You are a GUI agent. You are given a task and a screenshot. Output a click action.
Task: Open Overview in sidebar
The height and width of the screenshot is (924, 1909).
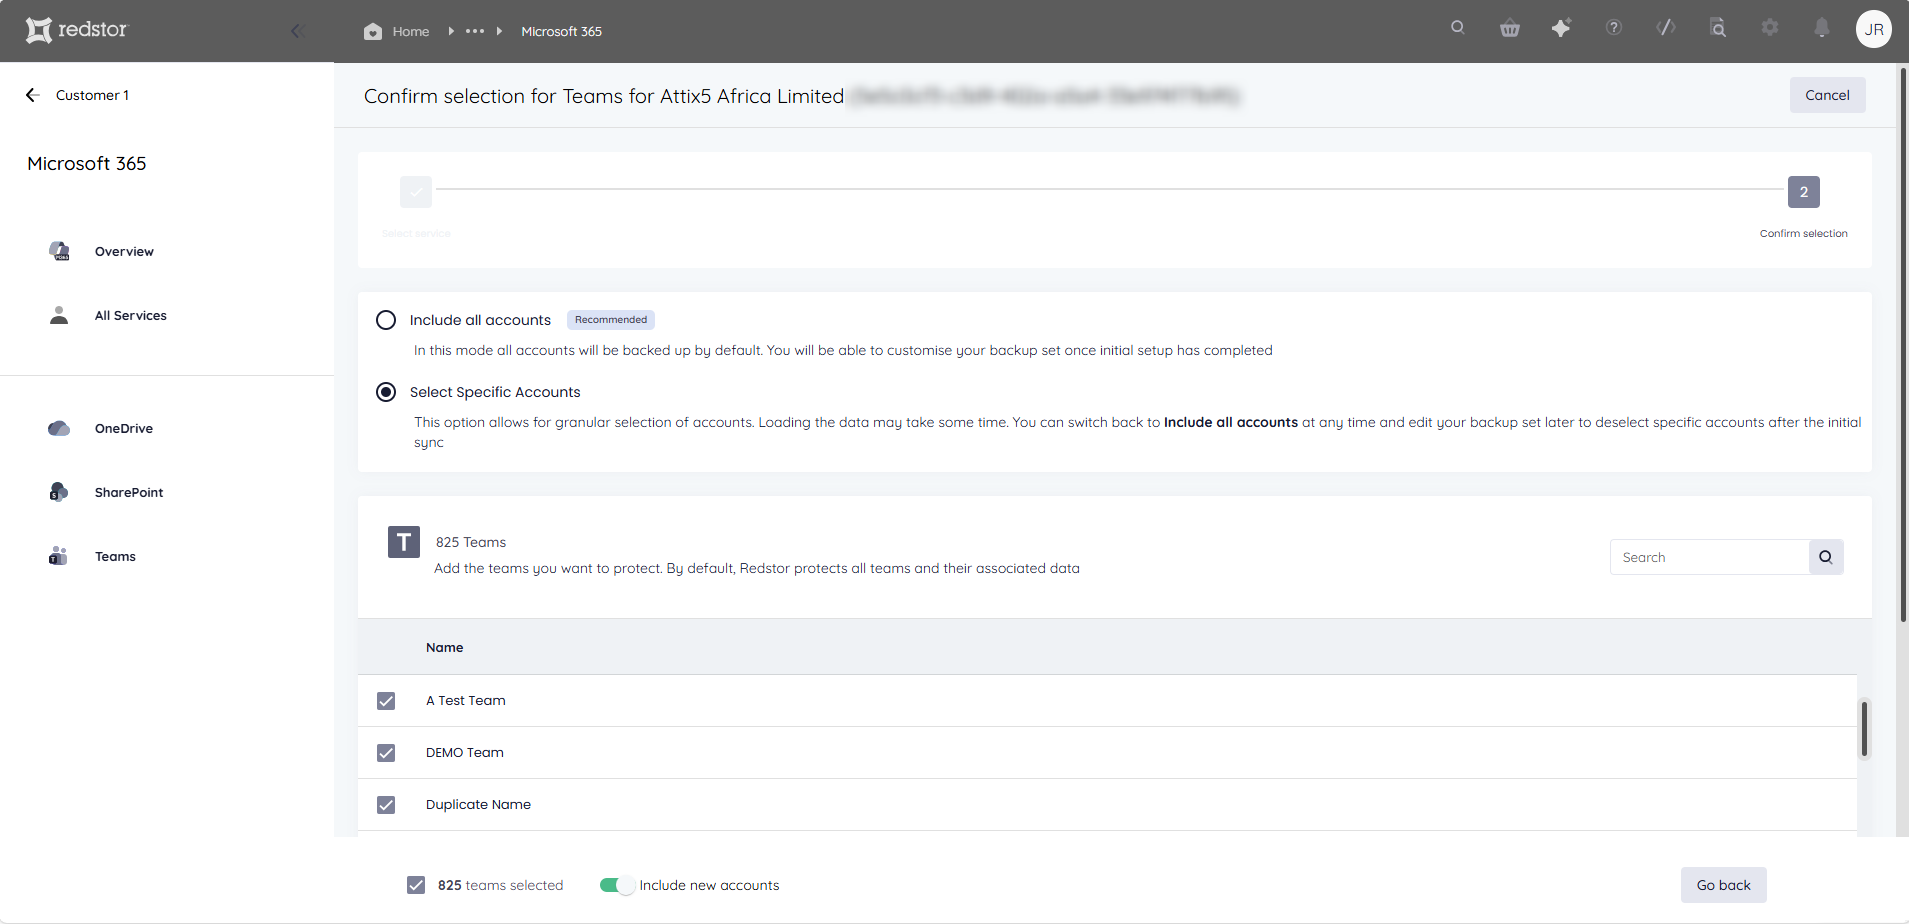coord(124,252)
